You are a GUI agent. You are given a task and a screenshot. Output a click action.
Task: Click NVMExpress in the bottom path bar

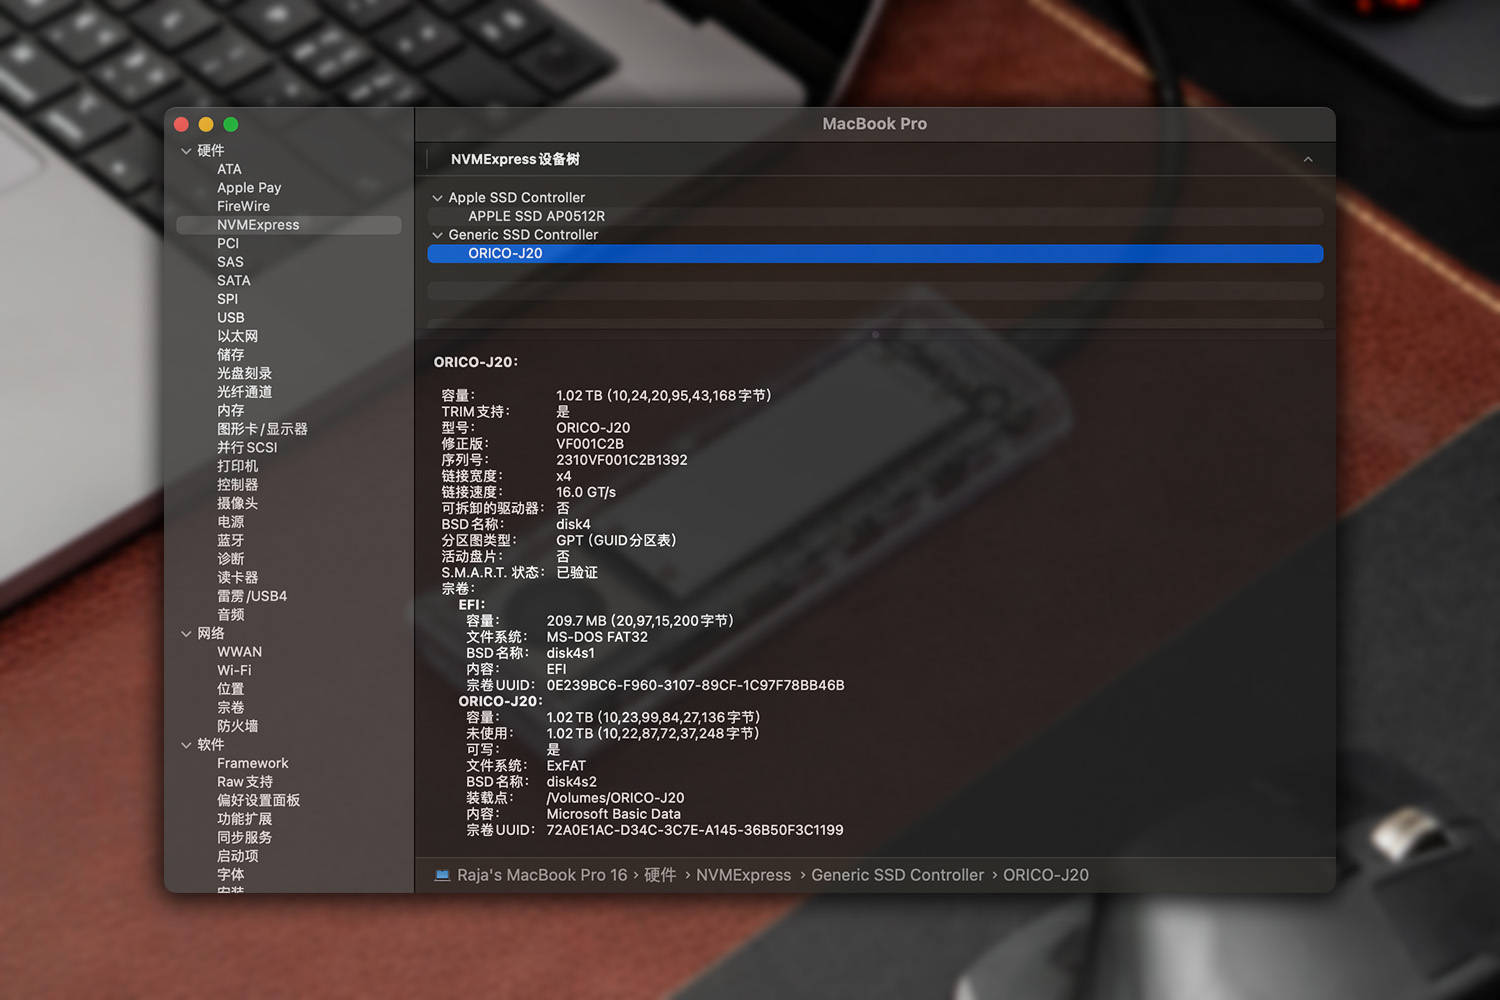[743, 875]
